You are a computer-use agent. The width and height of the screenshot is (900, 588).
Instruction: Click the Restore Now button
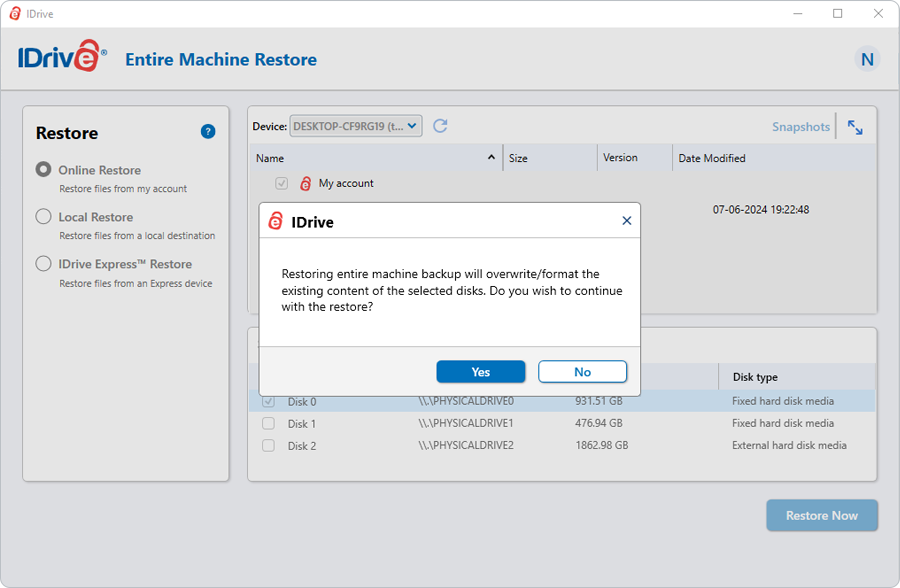[822, 515]
